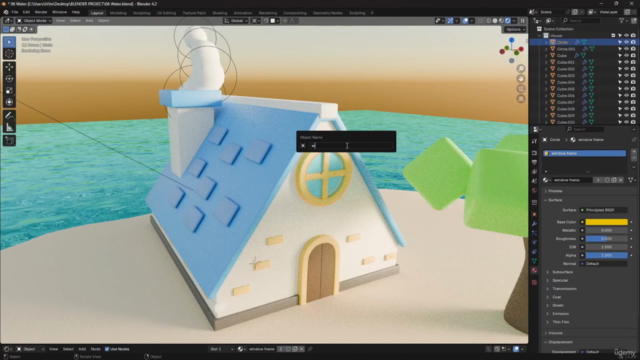The width and height of the screenshot is (640, 360).
Task: Open the Surface Principled BSDF dropdown
Action: pyautogui.click(x=604, y=210)
